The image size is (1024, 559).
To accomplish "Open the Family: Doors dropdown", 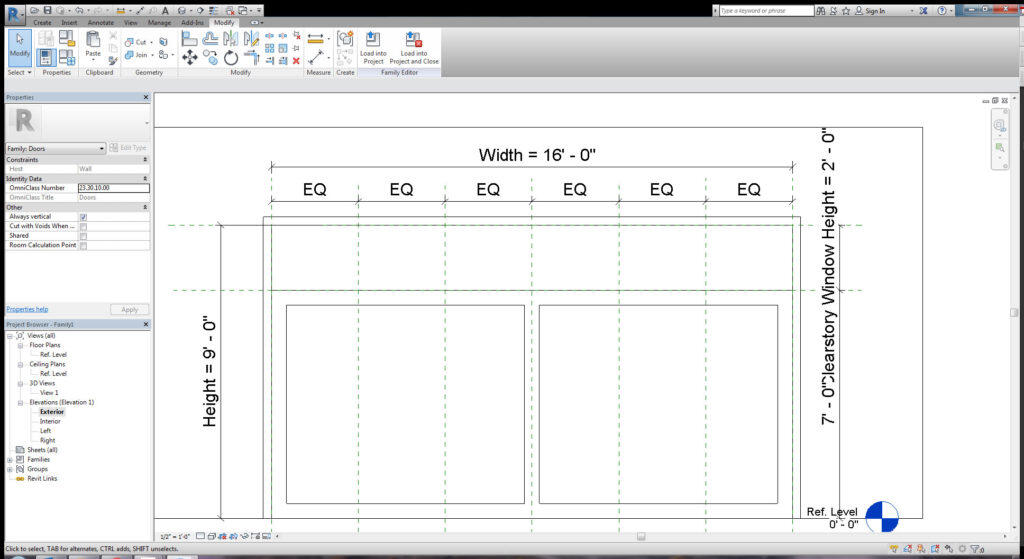I will pyautogui.click(x=56, y=148).
